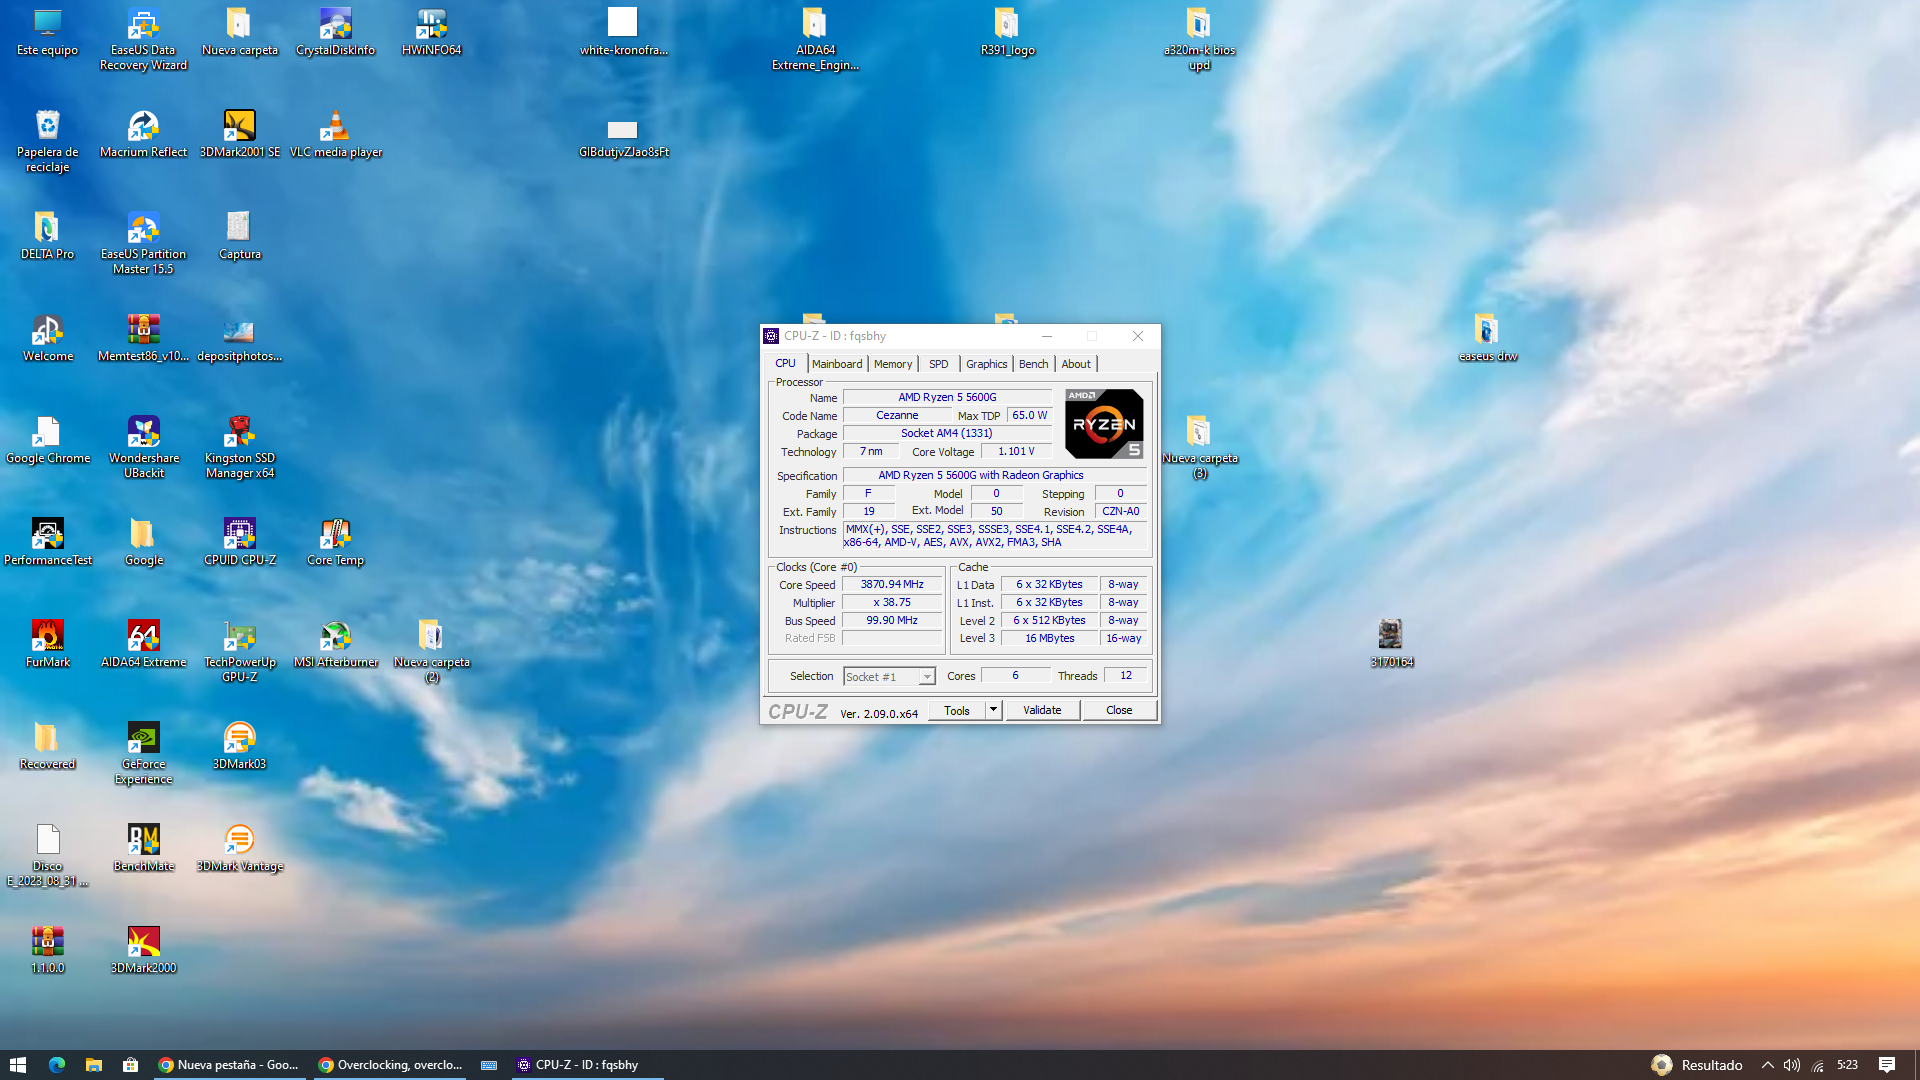
Task: Open the HWiNFO64 desktop icon
Action: coord(431,32)
